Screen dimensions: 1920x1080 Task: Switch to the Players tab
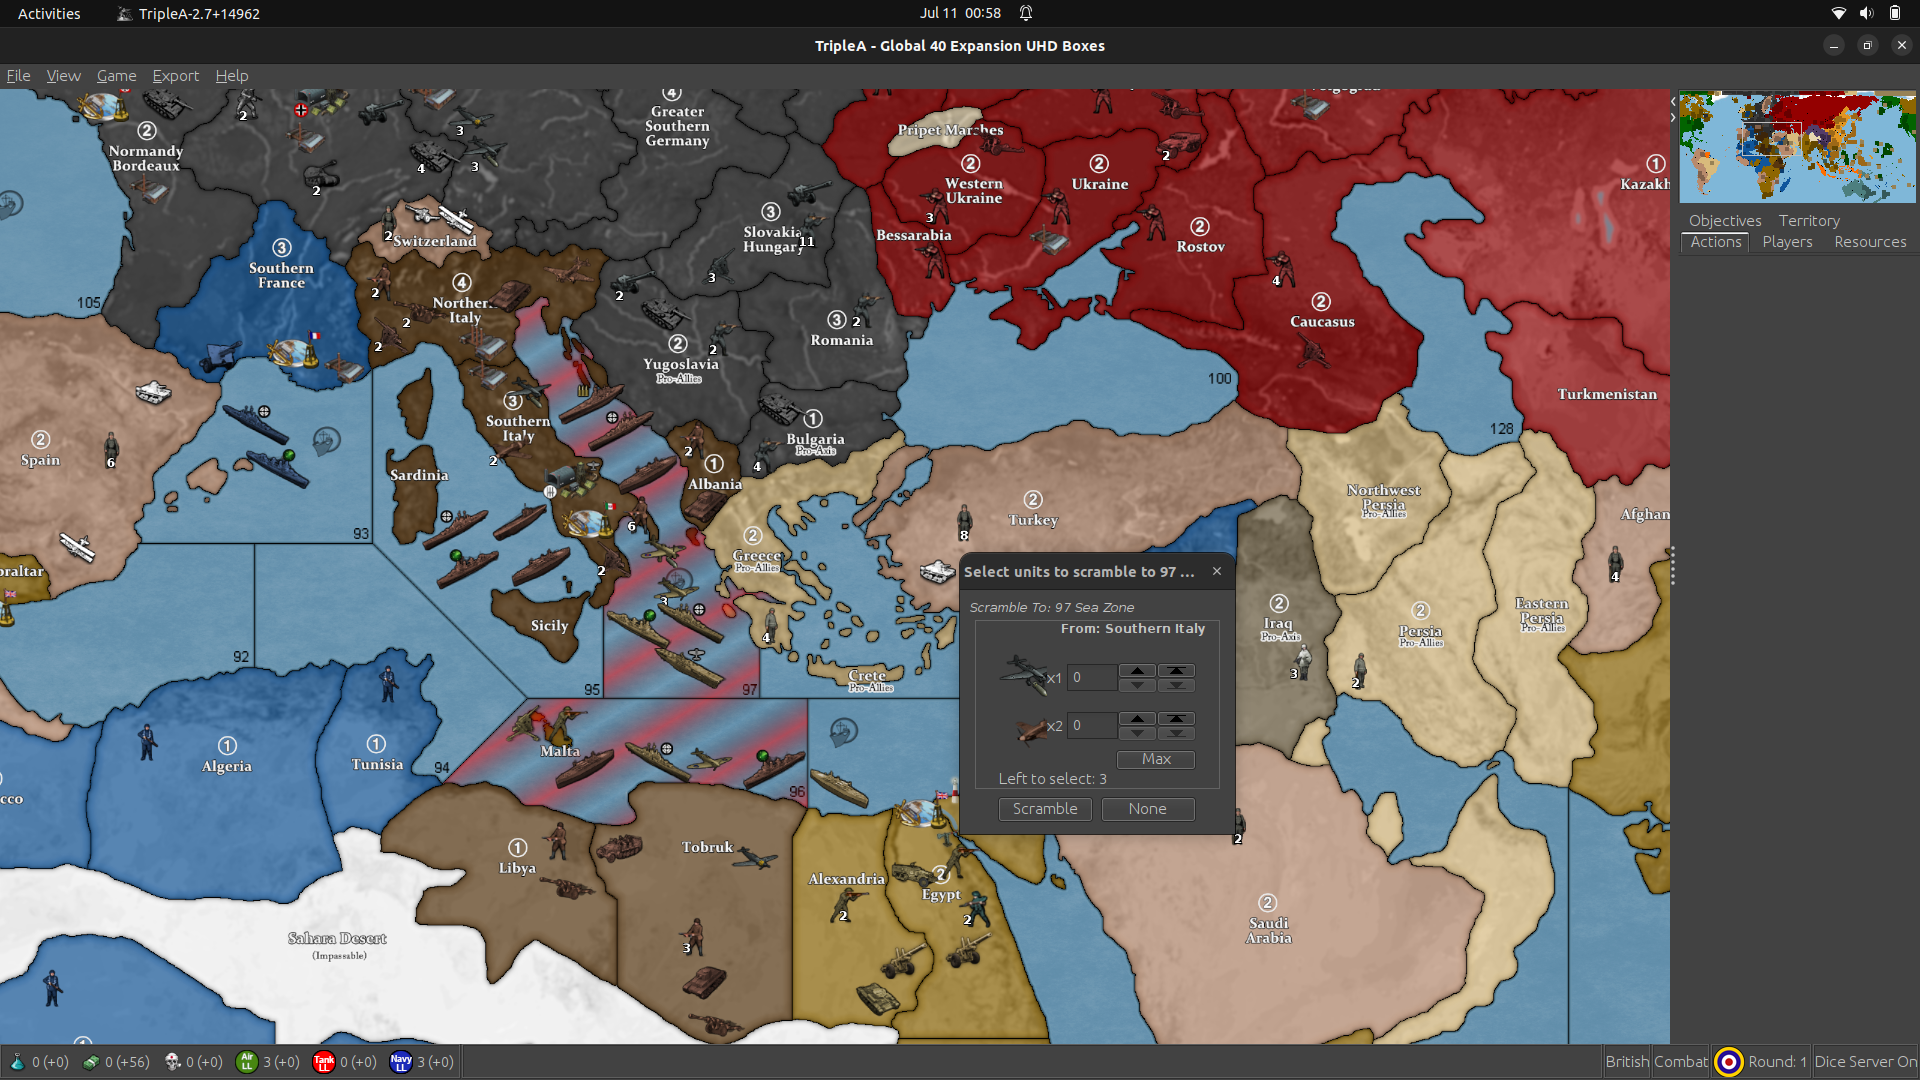point(1787,242)
